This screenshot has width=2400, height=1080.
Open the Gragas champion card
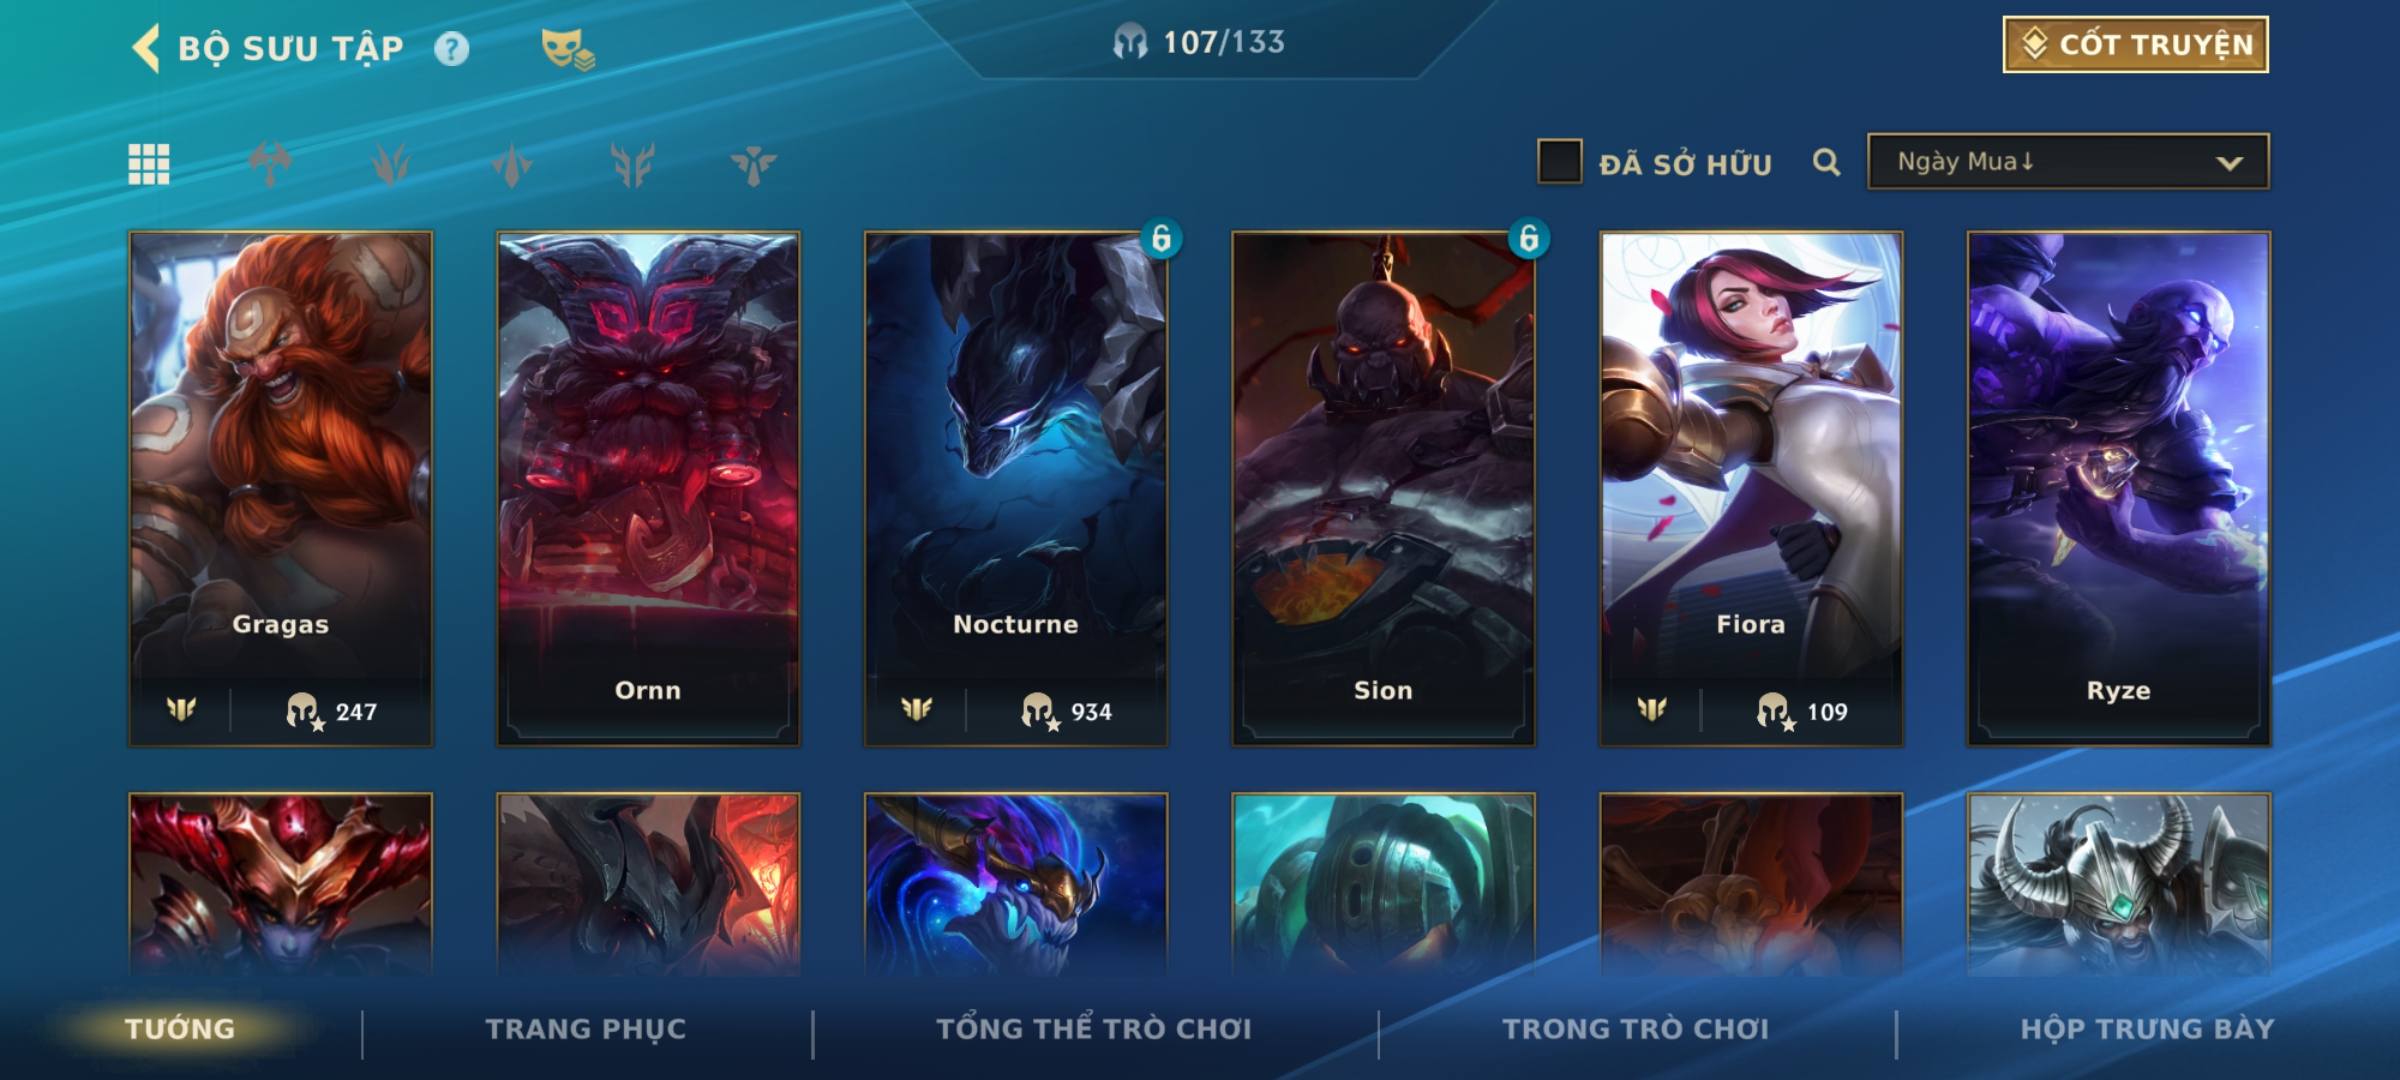[280, 488]
